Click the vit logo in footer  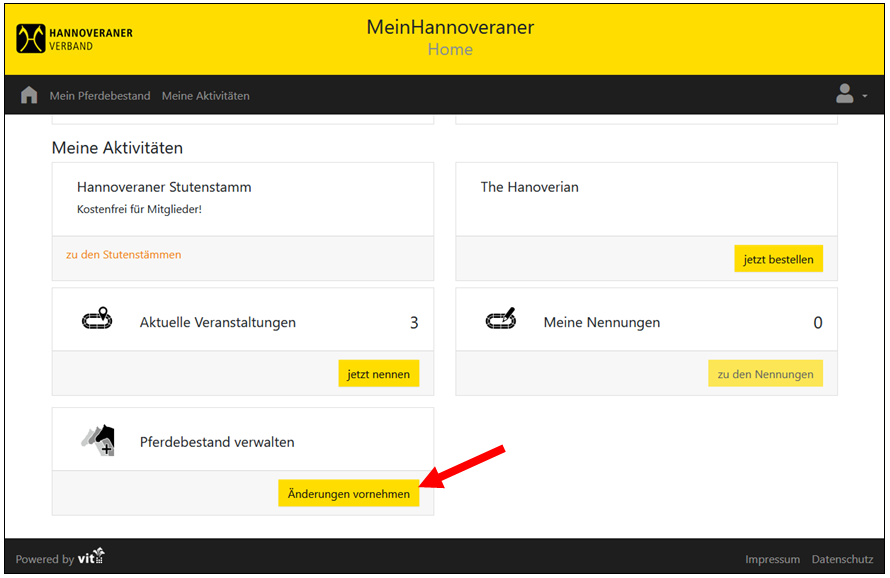[91, 556]
